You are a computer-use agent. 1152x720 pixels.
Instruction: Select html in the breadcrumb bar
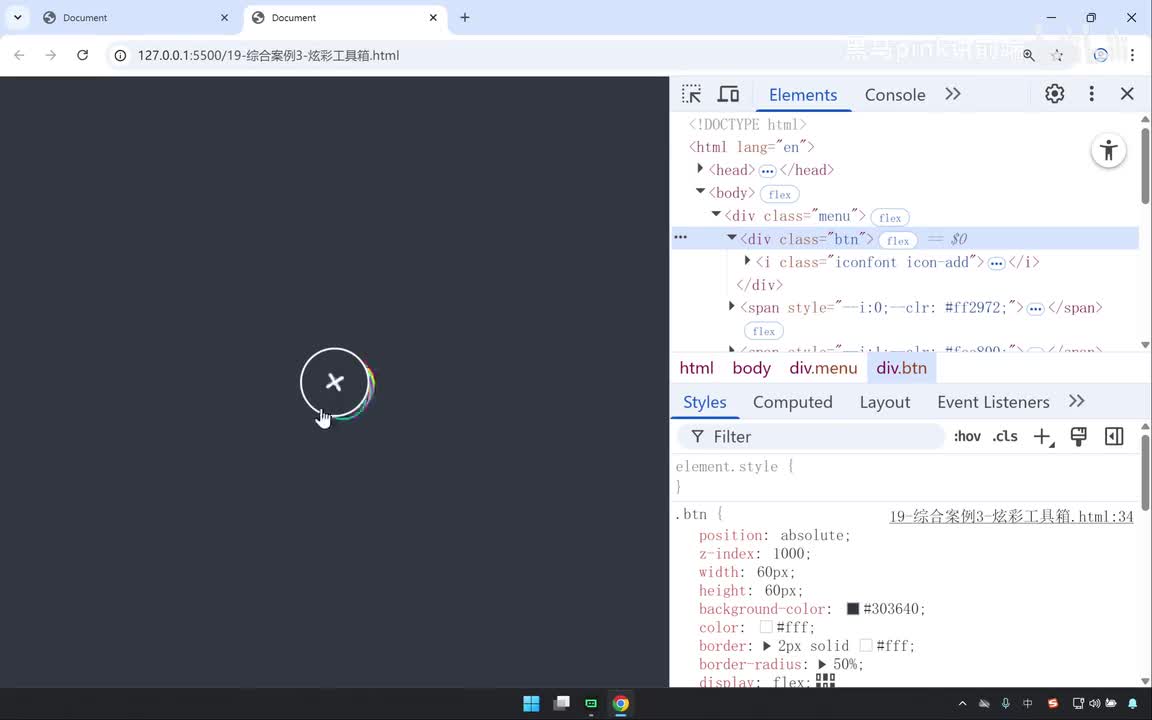pos(696,368)
